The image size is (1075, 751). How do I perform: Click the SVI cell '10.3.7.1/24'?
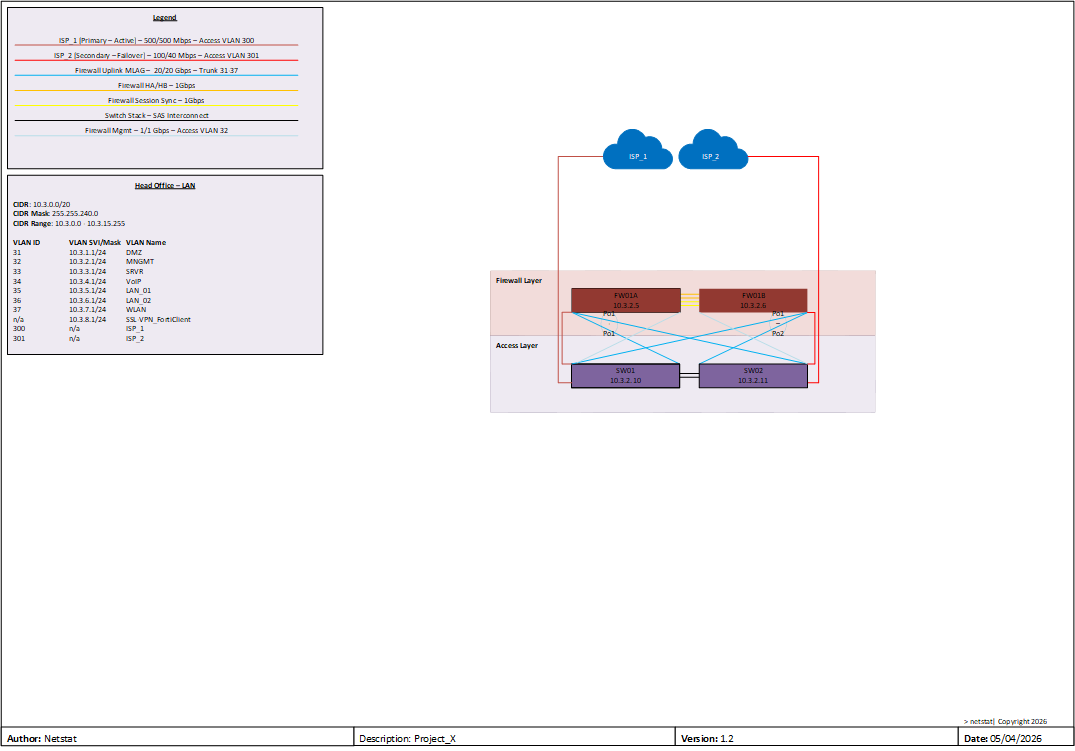87,310
